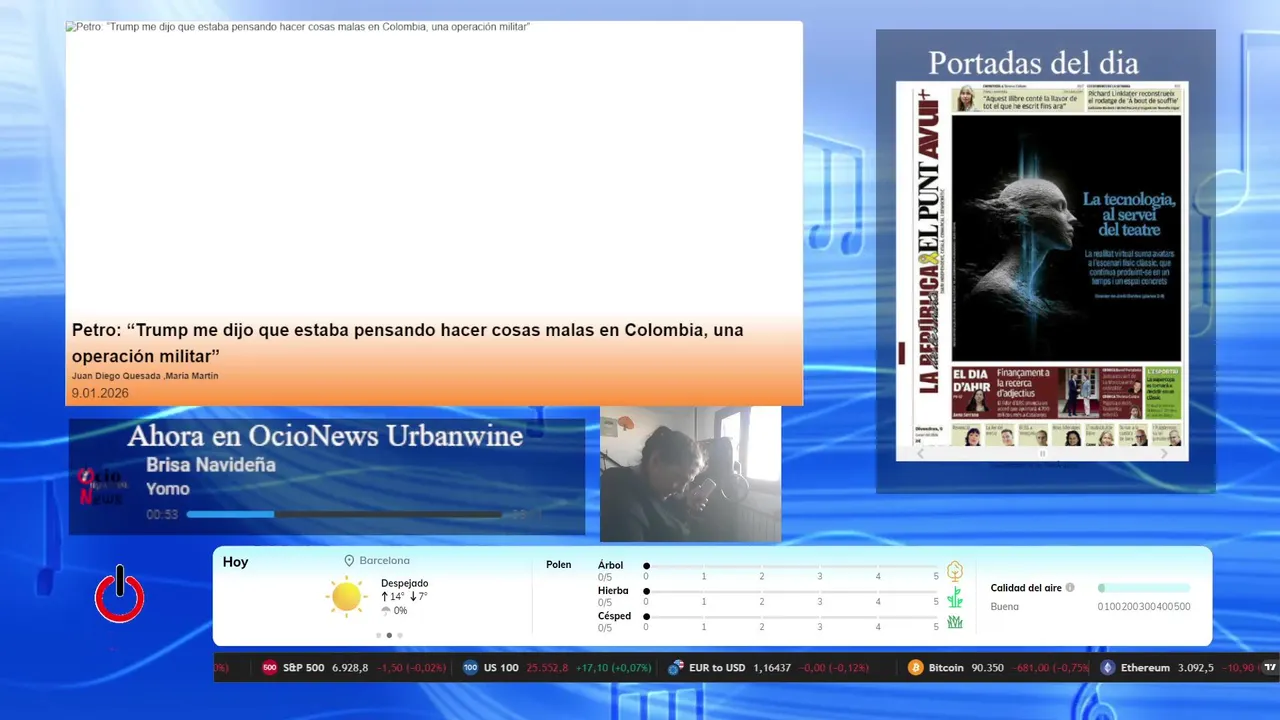Click the Hierba pollen plant icon

click(x=955, y=597)
